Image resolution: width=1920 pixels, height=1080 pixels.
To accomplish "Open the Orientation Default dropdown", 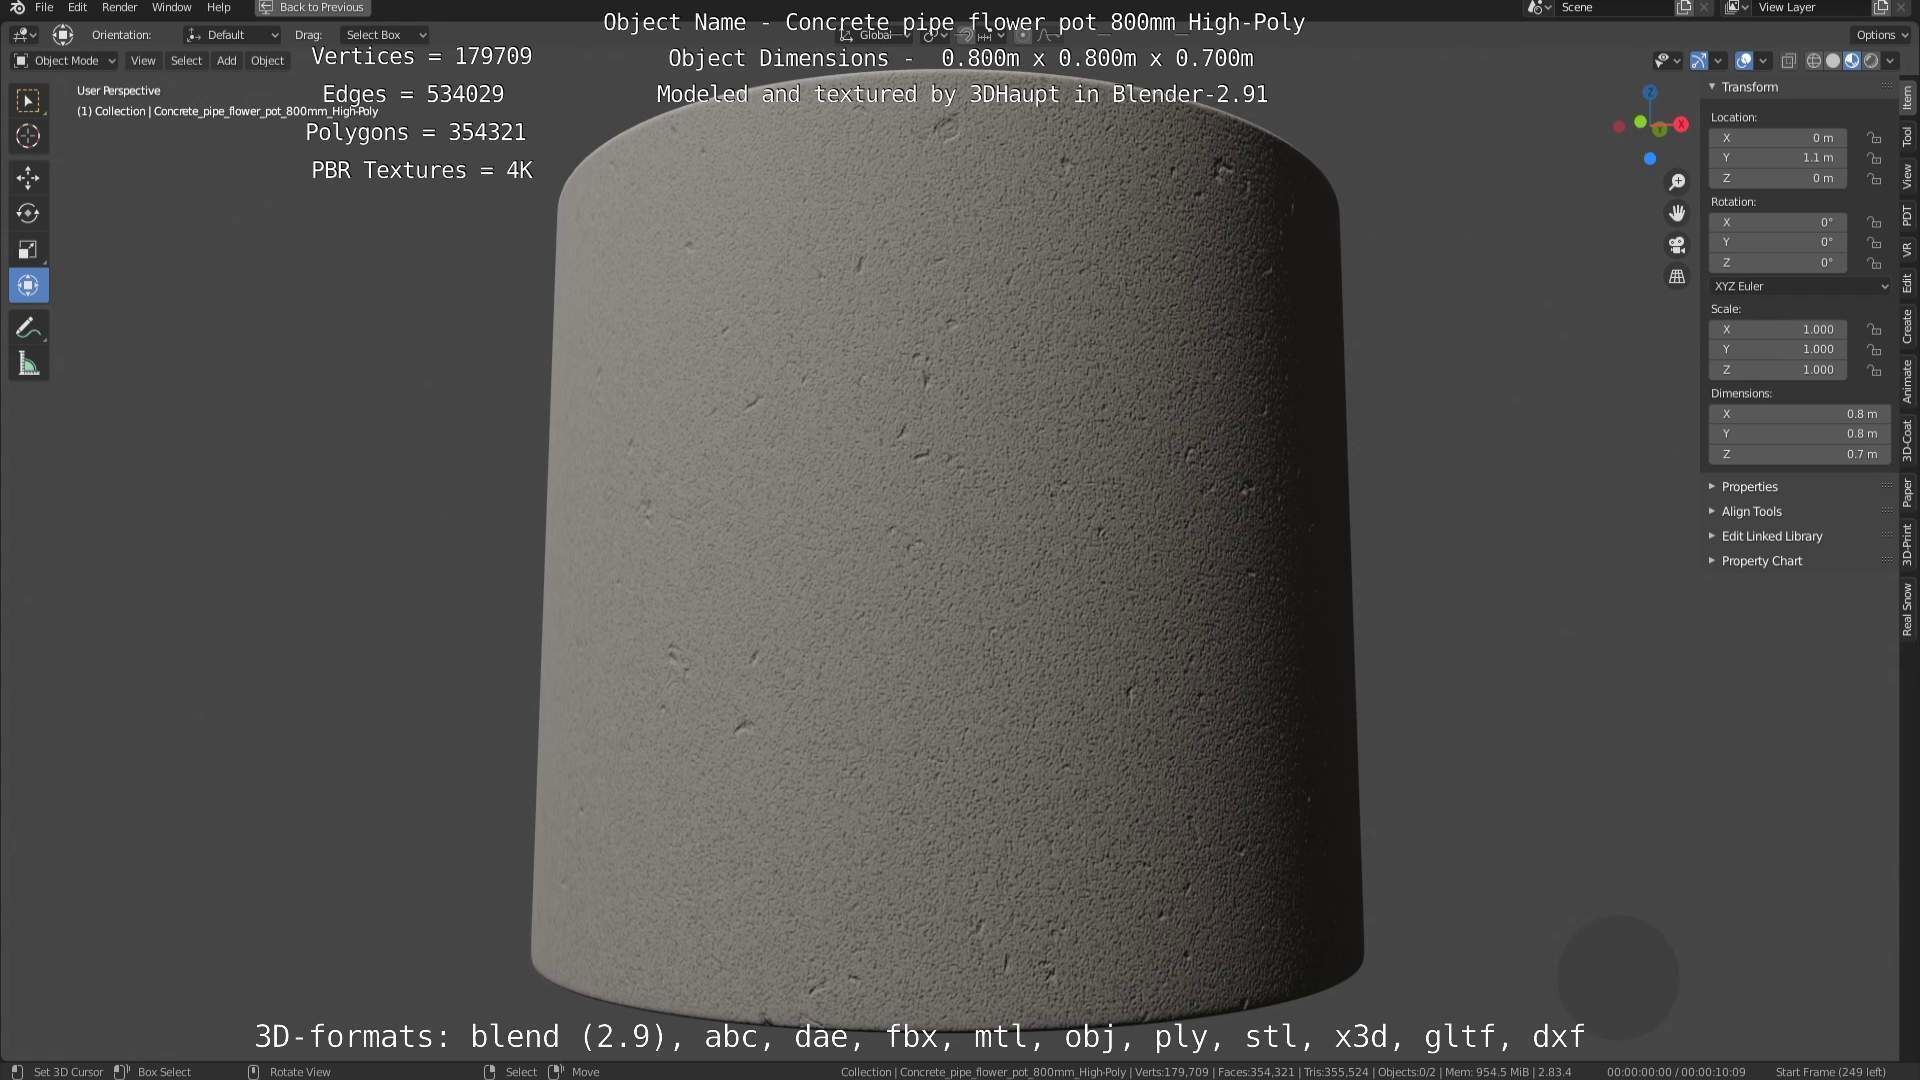I will (x=232, y=35).
